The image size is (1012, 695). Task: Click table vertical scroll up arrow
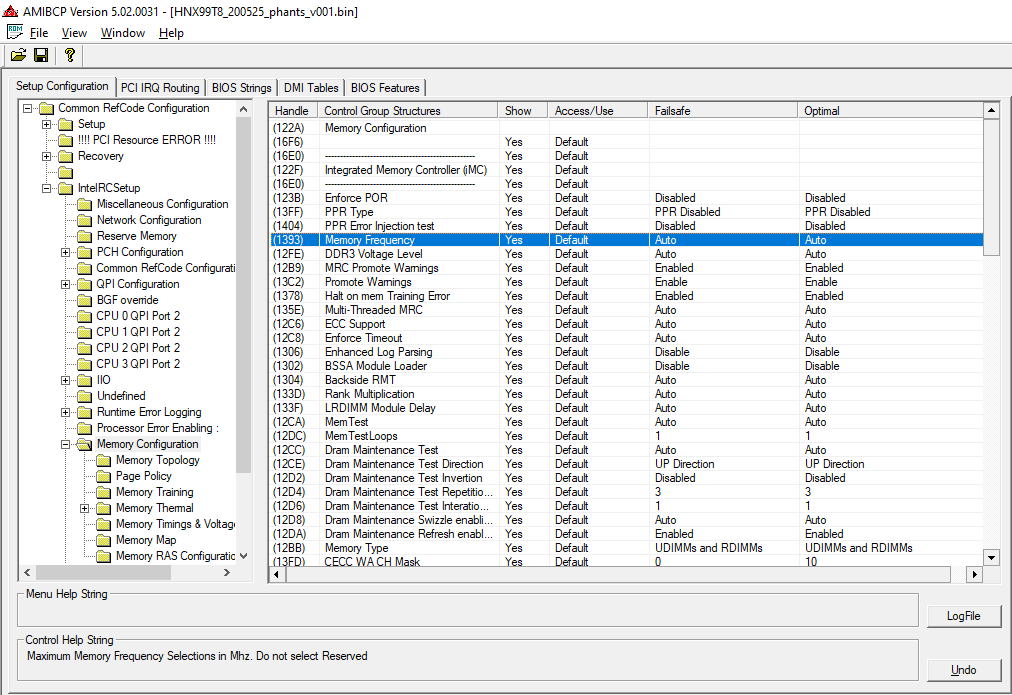tap(991, 110)
